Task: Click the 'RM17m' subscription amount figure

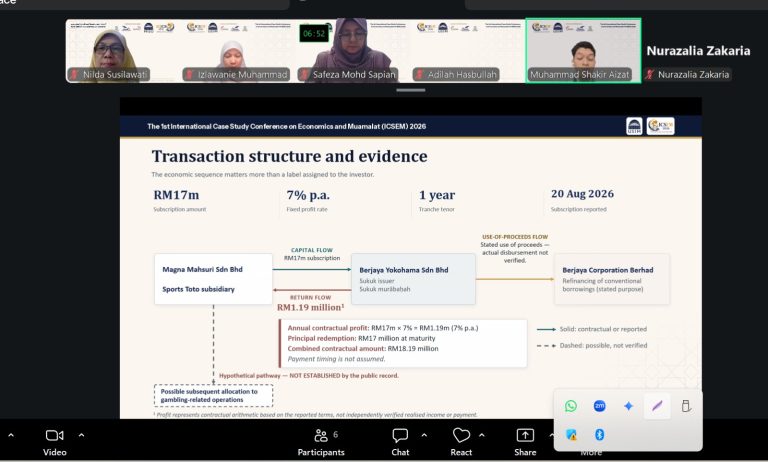Action: pos(176,195)
